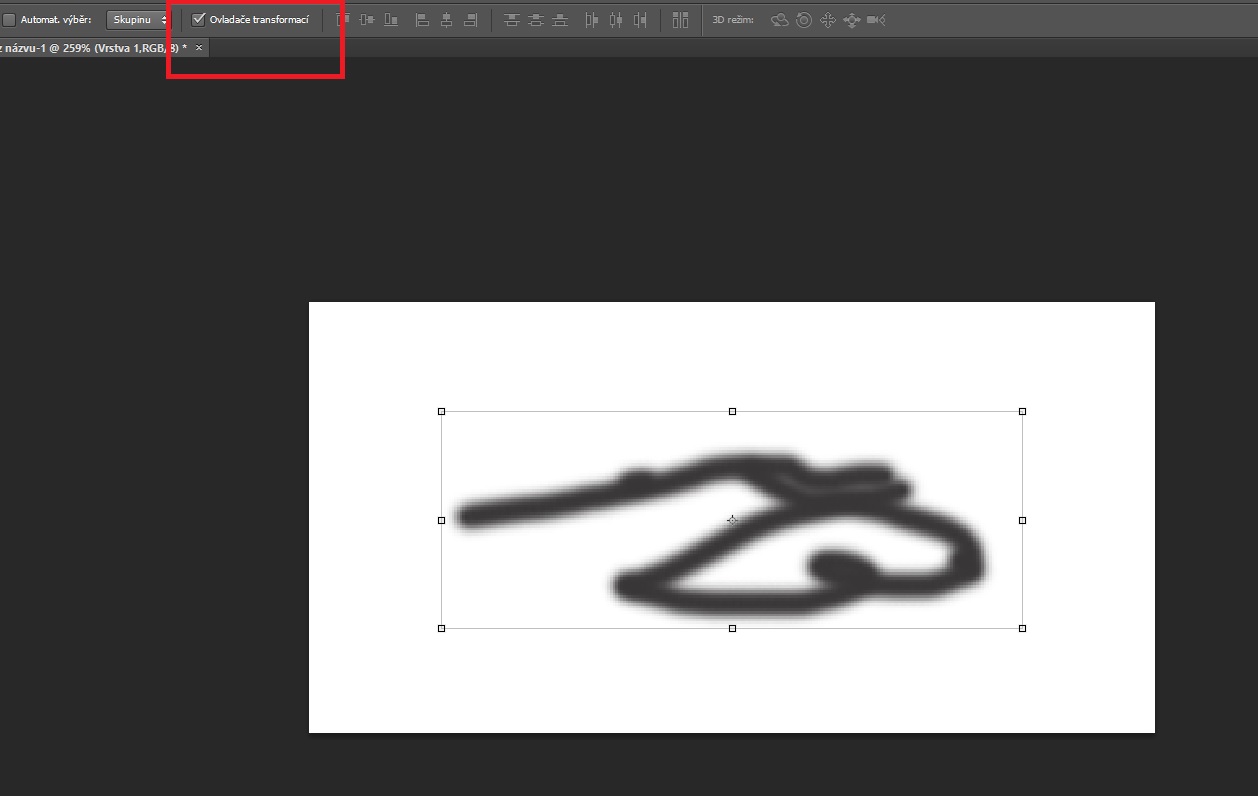1258x796 pixels.
Task: Click distribute vertical centers icon
Action: pos(536,20)
